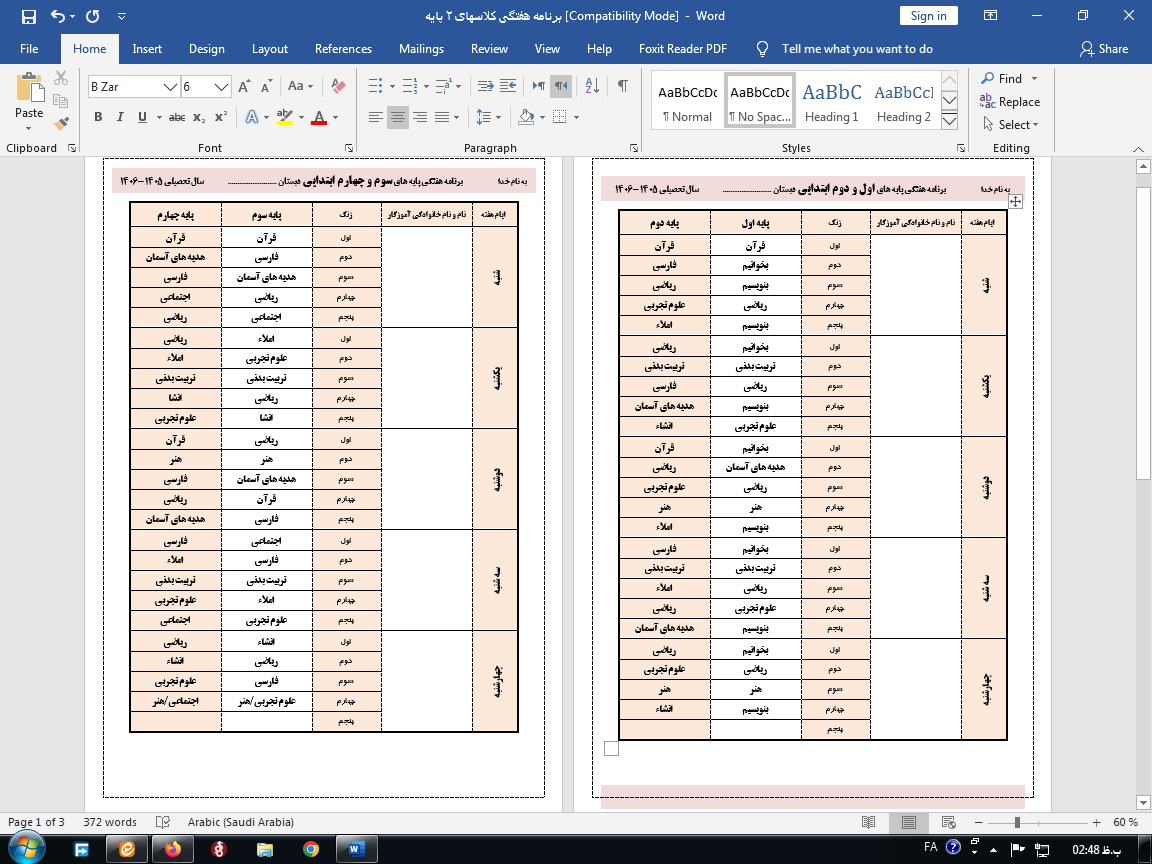Apply Clear All Formatting eraser icon

[x=338, y=86]
